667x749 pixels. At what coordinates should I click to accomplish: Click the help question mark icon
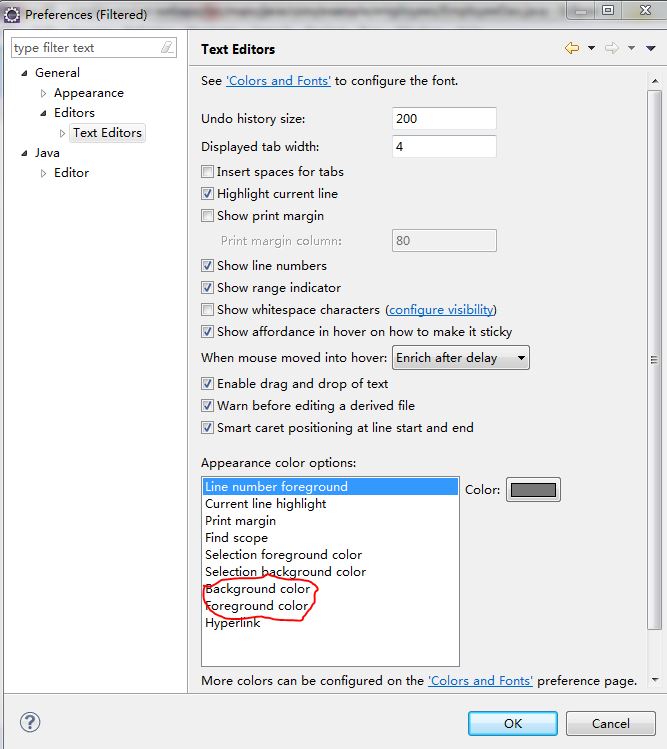[x=30, y=722]
